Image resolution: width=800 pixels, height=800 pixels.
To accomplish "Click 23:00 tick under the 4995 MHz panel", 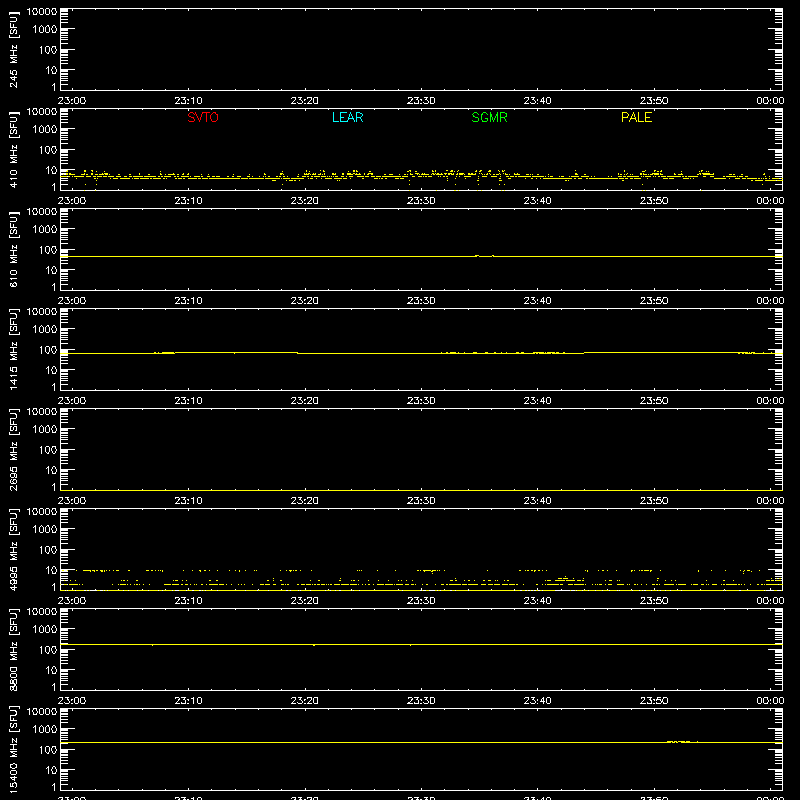I will pyautogui.click(x=72, y=601).
